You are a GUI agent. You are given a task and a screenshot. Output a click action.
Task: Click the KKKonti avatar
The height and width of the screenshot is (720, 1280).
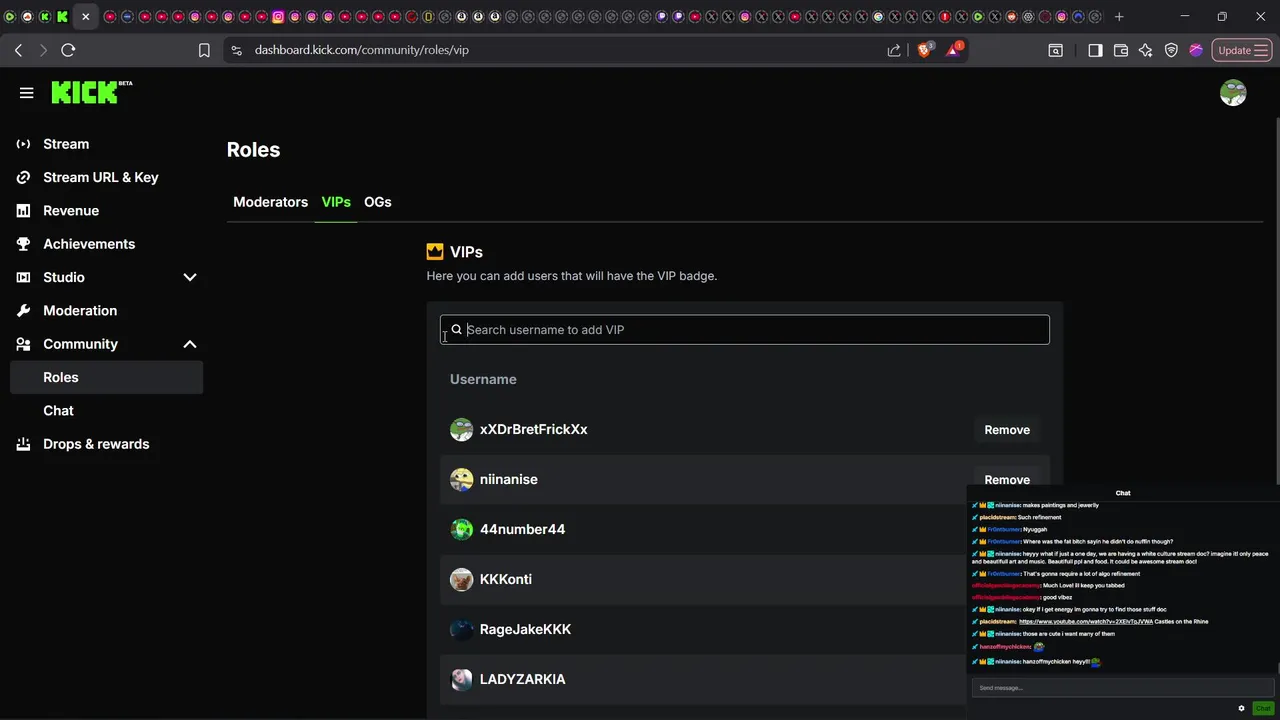point(461,580)
